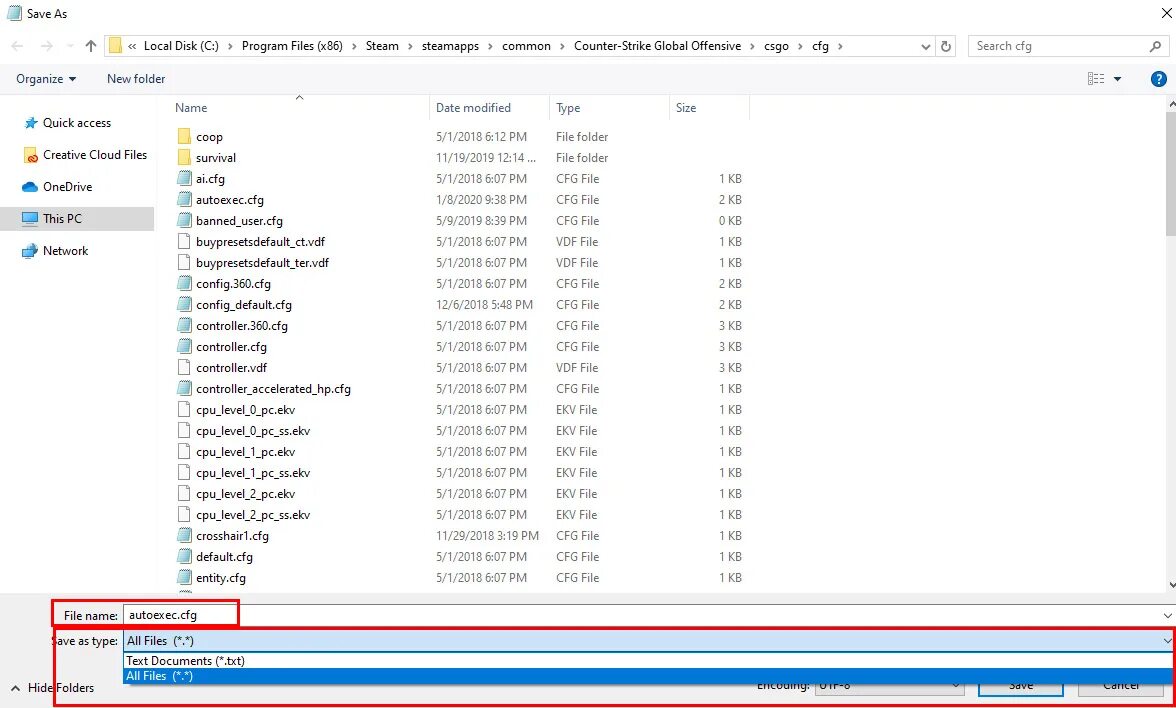Click the back navigation arrow

click(17, 46)
